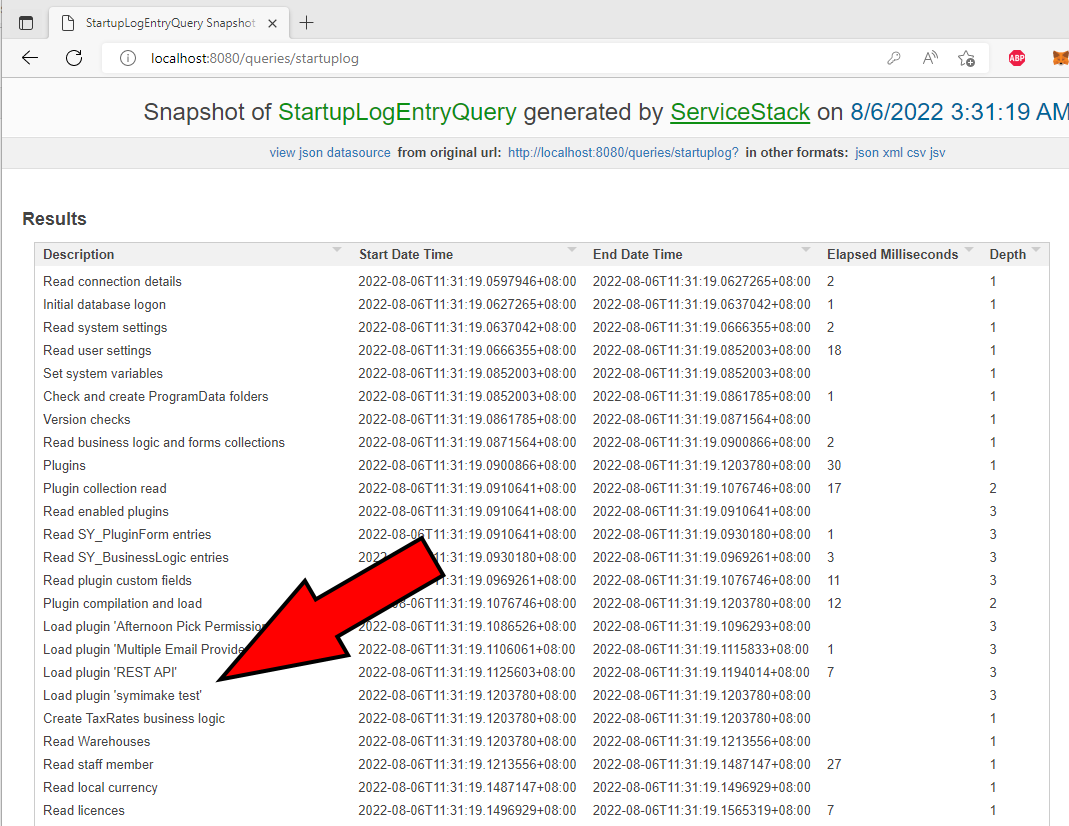Open the ServiceStack link in heading
Viewport: 1069px width, 826px height.
pos(739,112)
